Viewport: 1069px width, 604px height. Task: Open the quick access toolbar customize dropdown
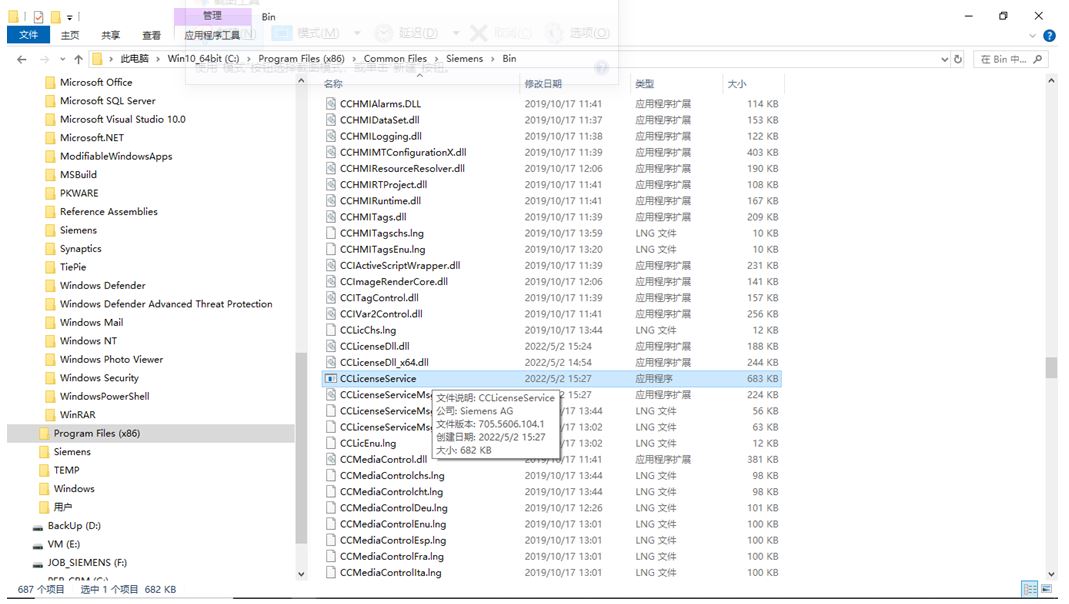(70, 17)
